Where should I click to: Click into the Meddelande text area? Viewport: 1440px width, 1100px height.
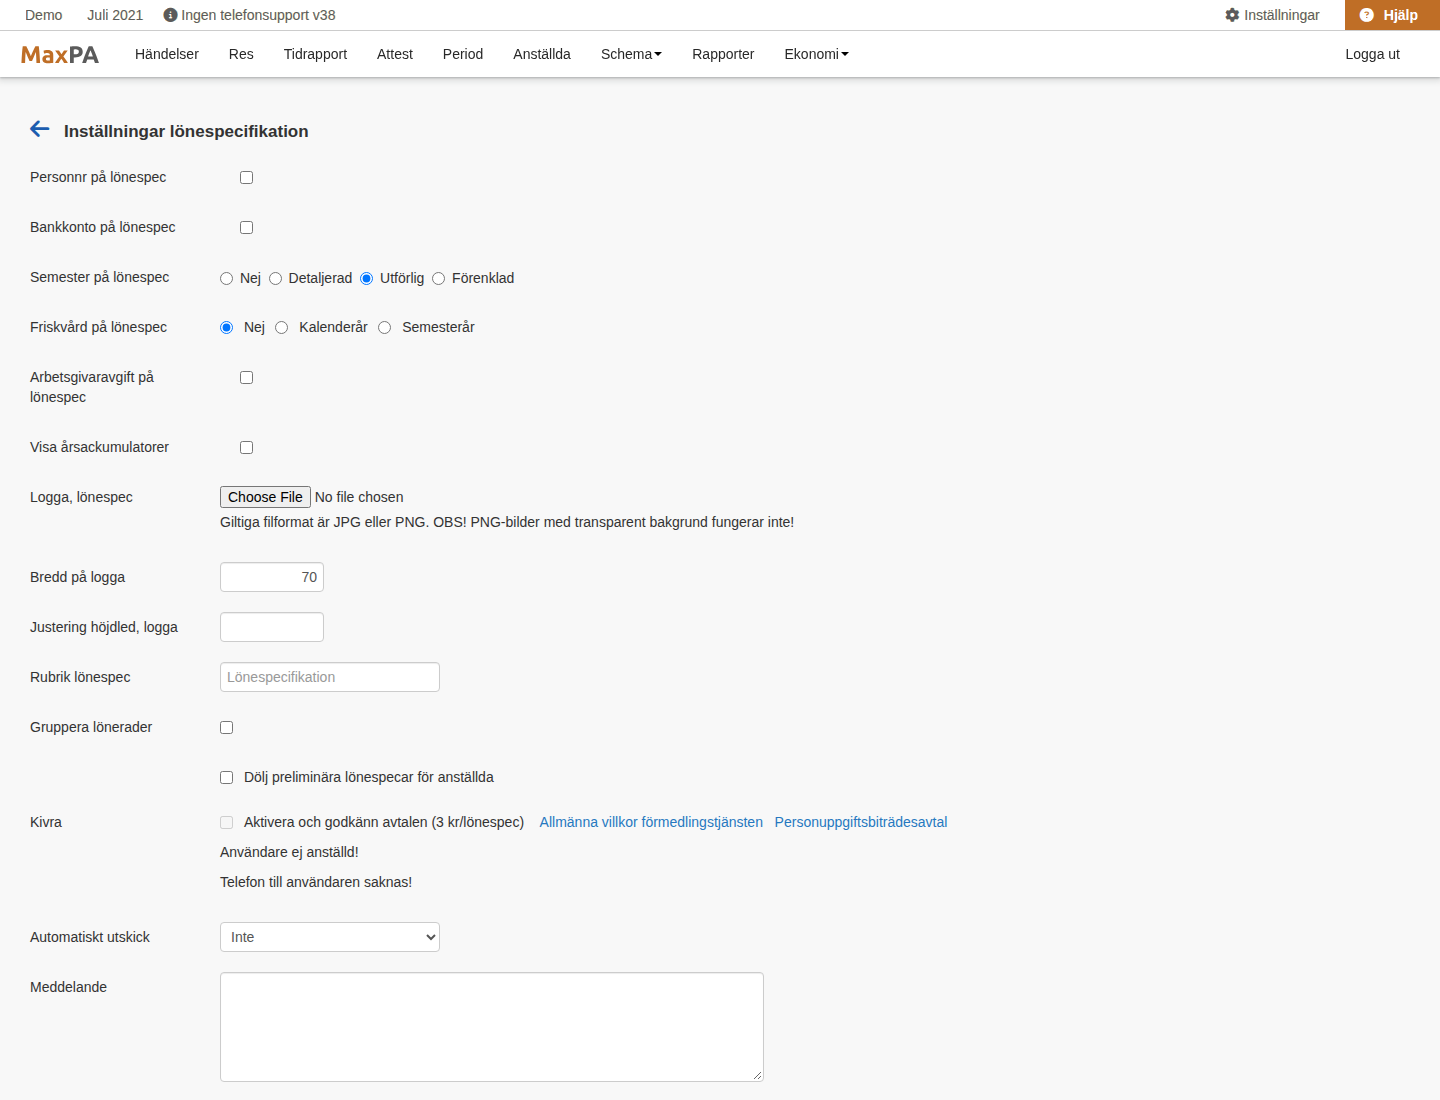[492, 1027]
